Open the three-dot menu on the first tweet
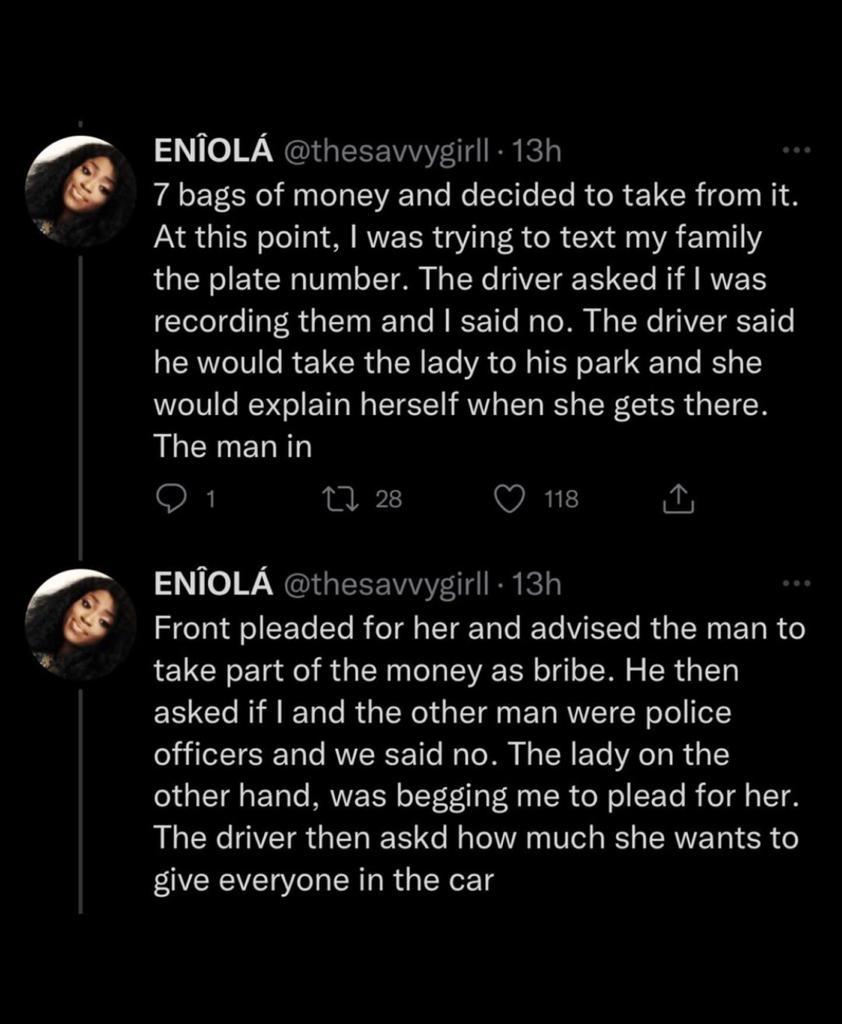842x1024 pixels. click(x=795, y=151)
